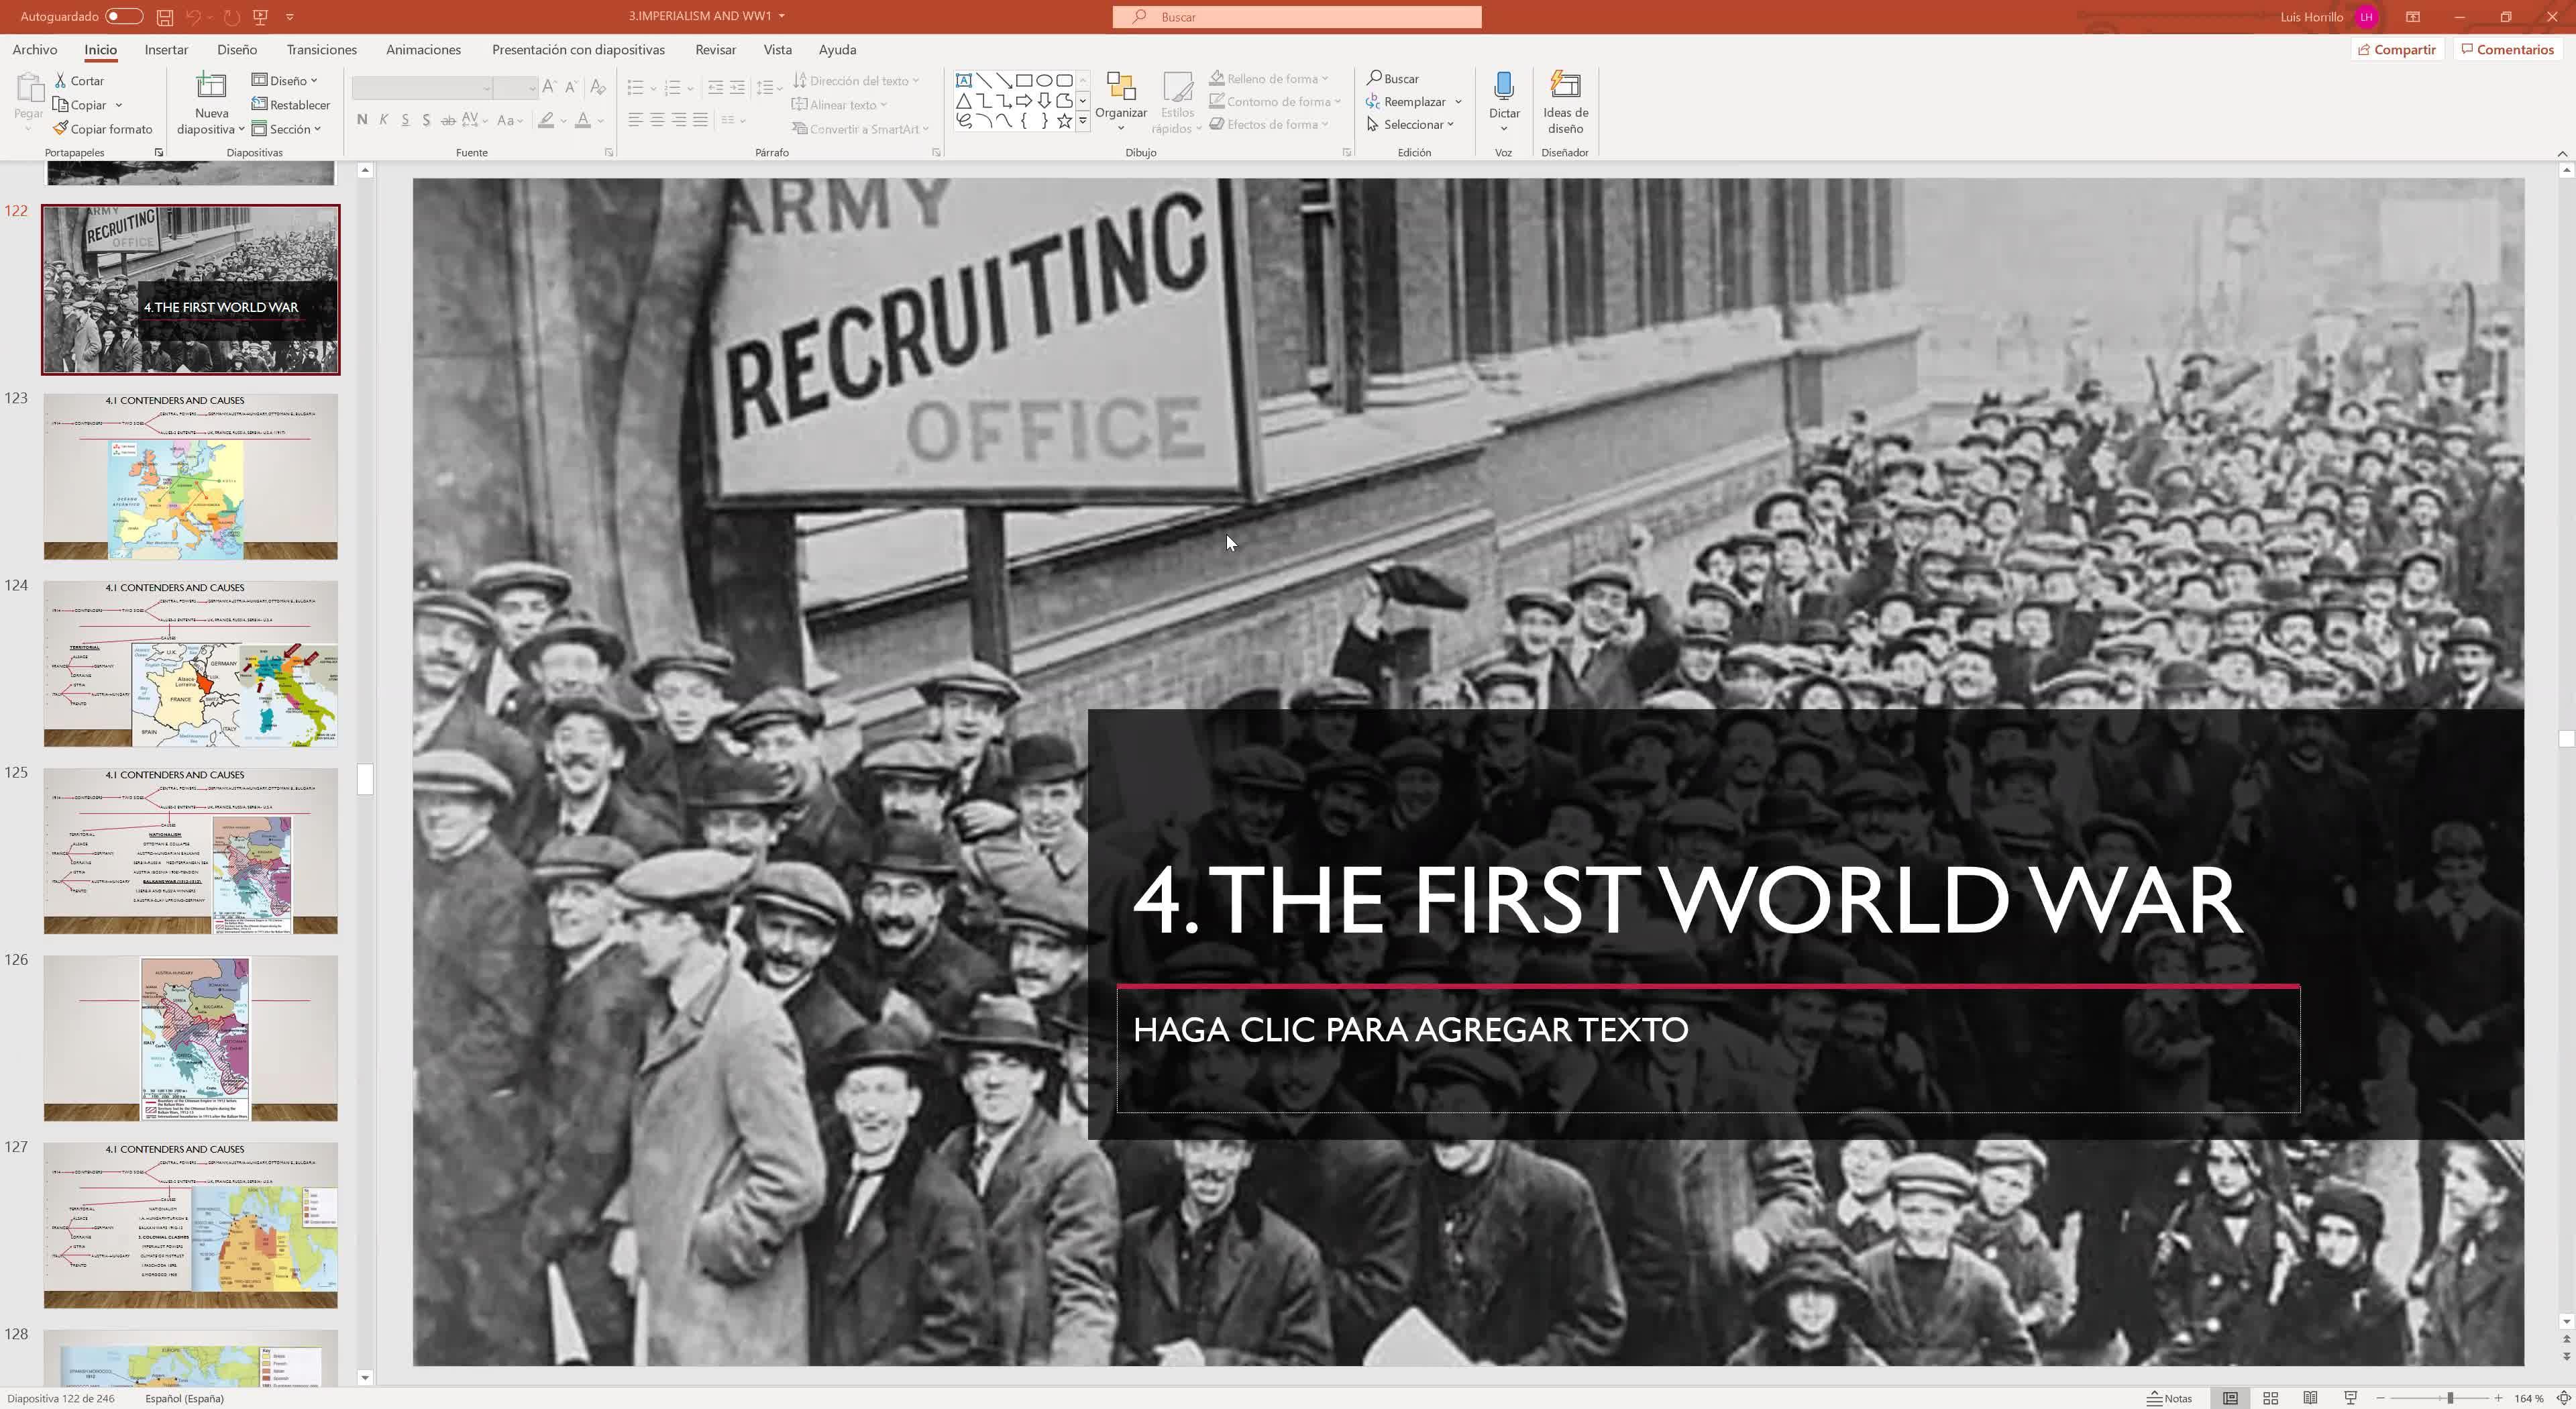2576x1409 pixels.
Task: Toggle normal view button in status bar
Action: 2230,1398
